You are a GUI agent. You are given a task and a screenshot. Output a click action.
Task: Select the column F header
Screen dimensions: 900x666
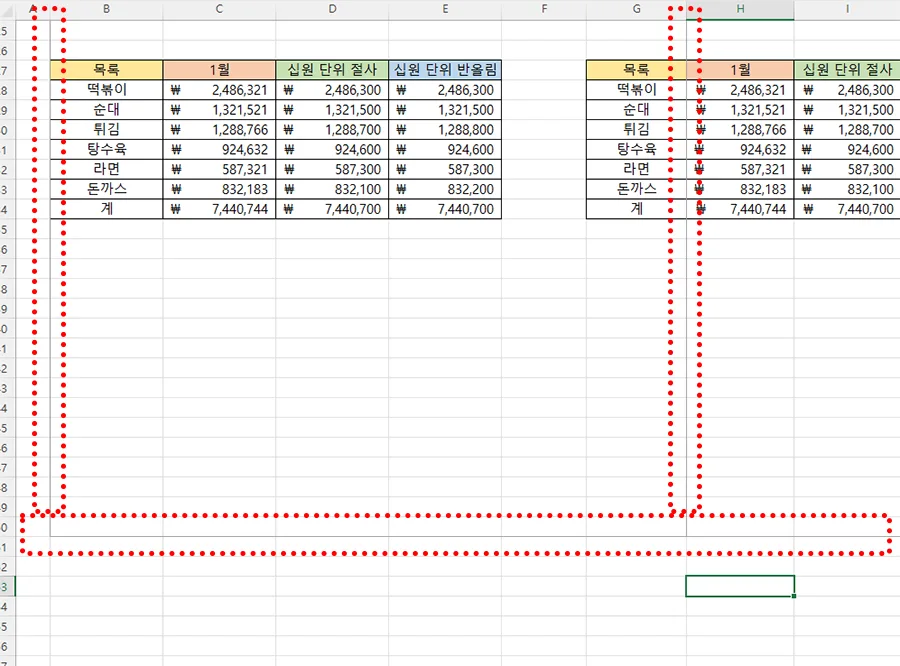click(544, 9)
